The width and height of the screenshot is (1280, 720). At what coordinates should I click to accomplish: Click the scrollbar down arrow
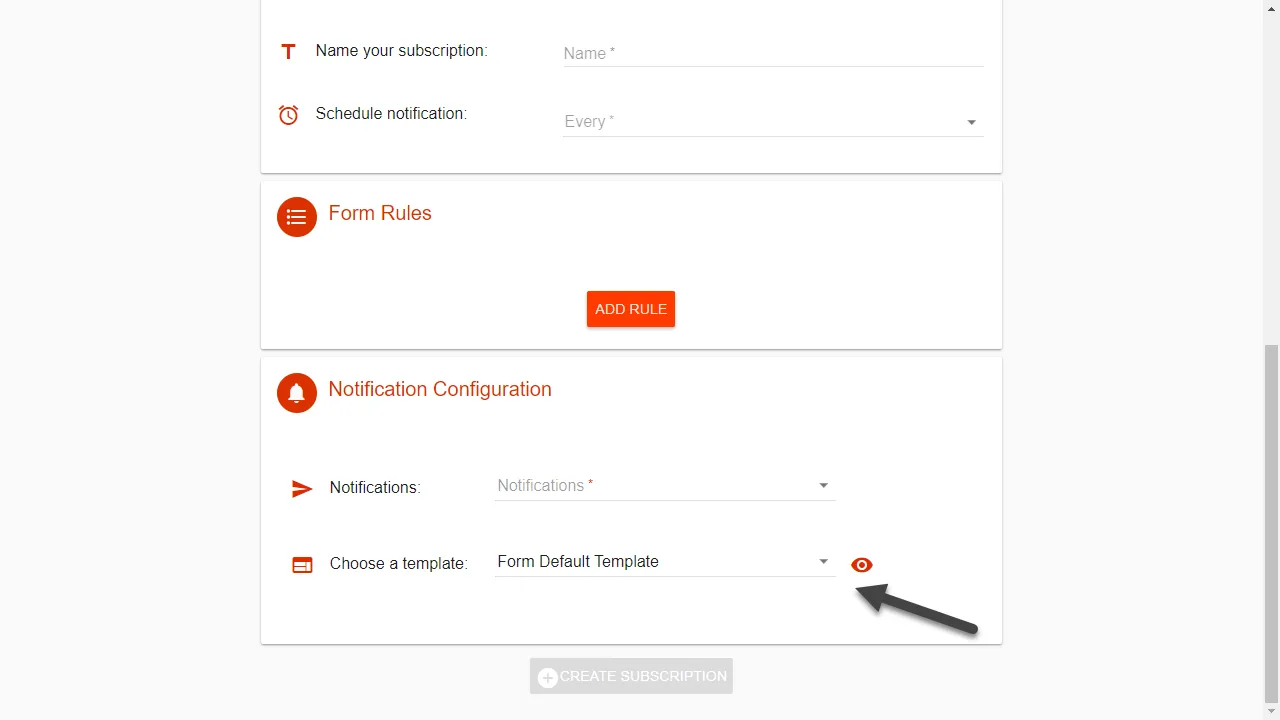coord(1271,712)
